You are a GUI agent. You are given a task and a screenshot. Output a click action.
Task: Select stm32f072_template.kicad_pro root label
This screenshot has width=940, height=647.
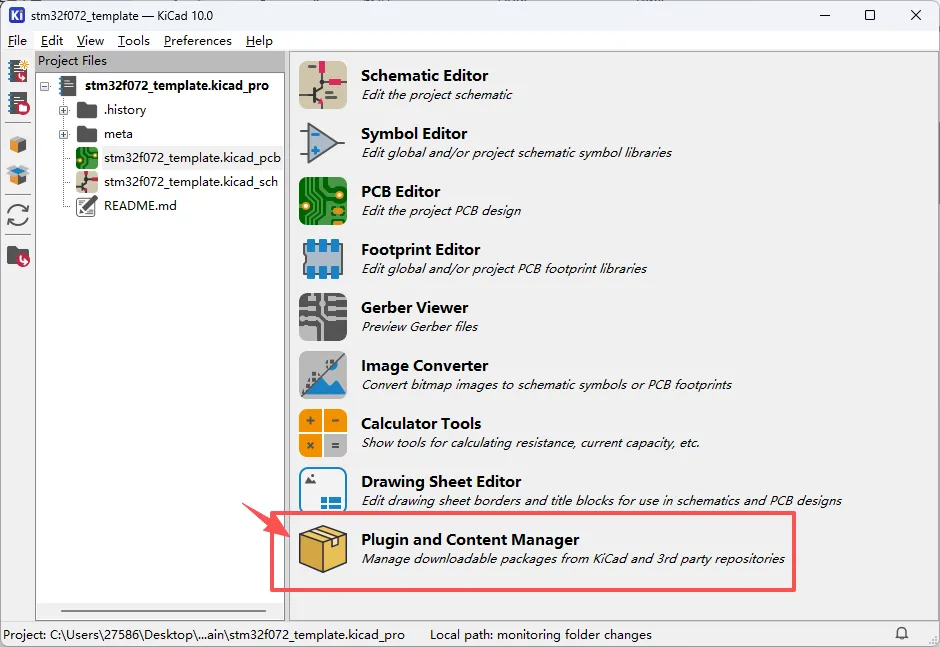[176, 86]
